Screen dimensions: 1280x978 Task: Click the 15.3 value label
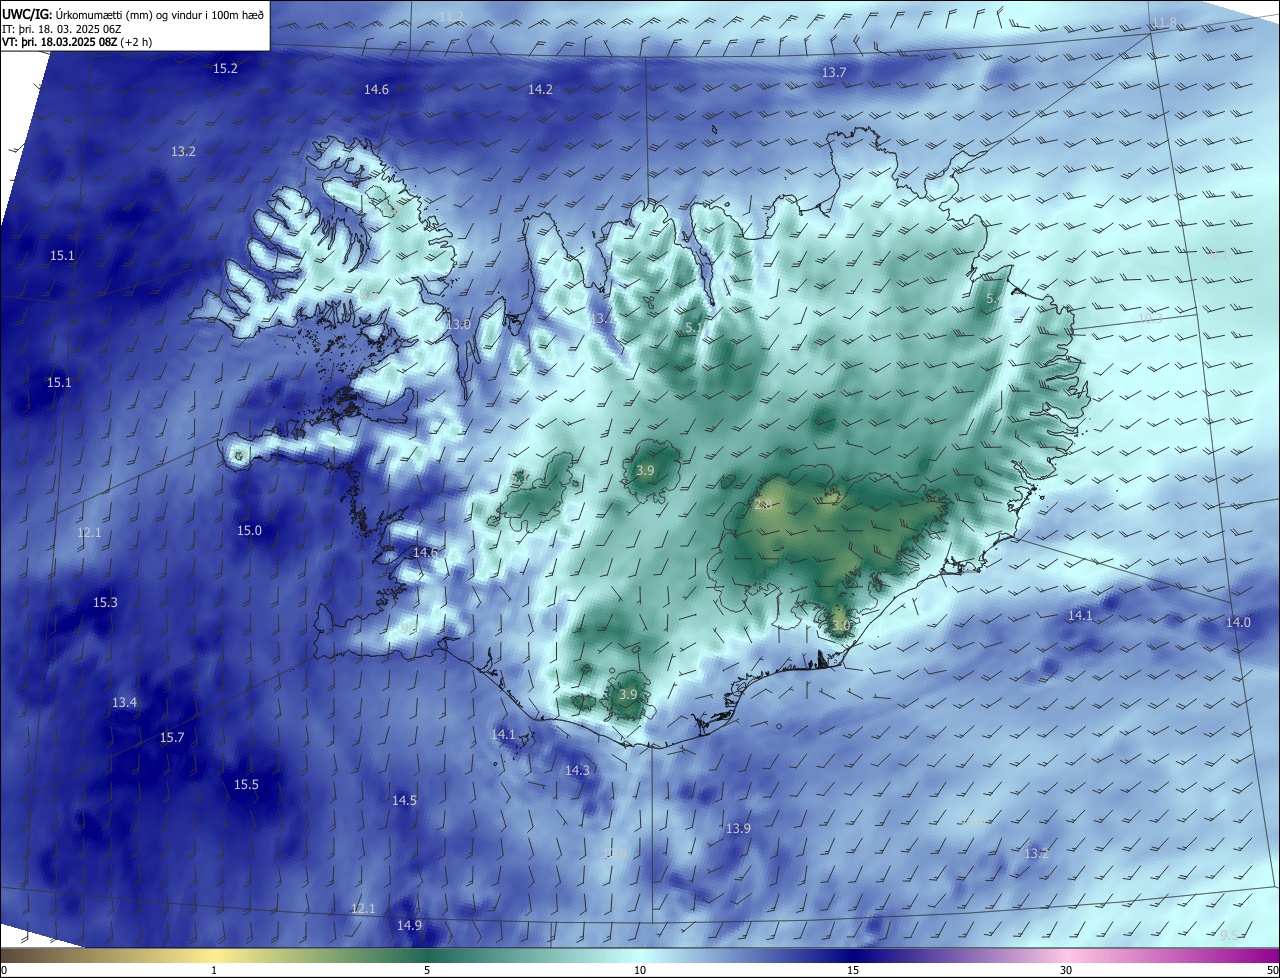click(105, 602)
